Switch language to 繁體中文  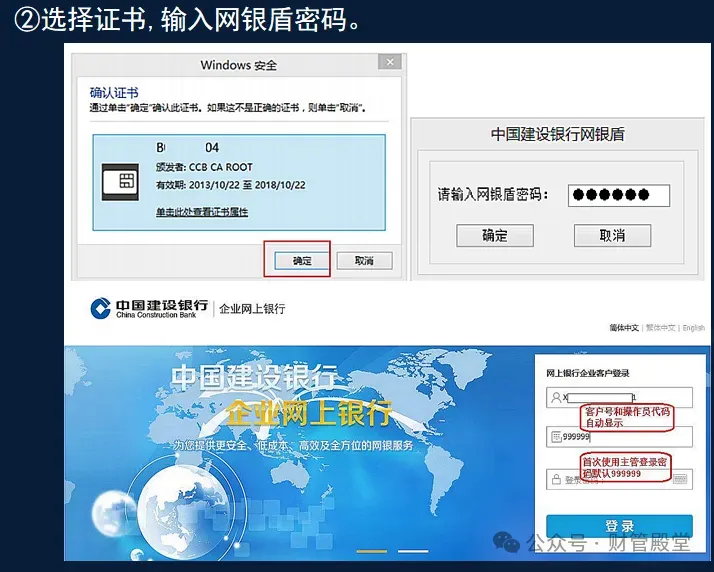660,328
